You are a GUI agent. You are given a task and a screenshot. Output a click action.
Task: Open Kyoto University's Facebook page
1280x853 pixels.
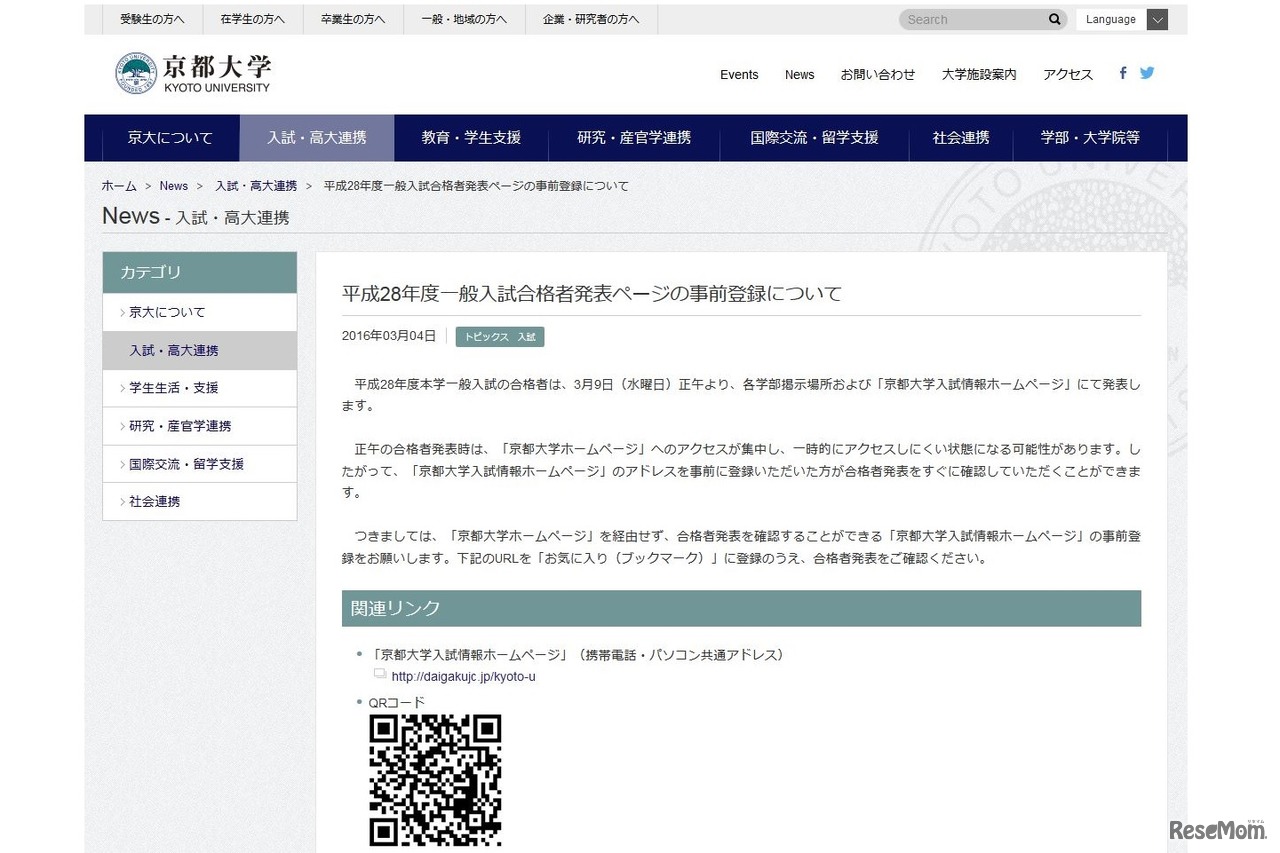coord(1122,73)
